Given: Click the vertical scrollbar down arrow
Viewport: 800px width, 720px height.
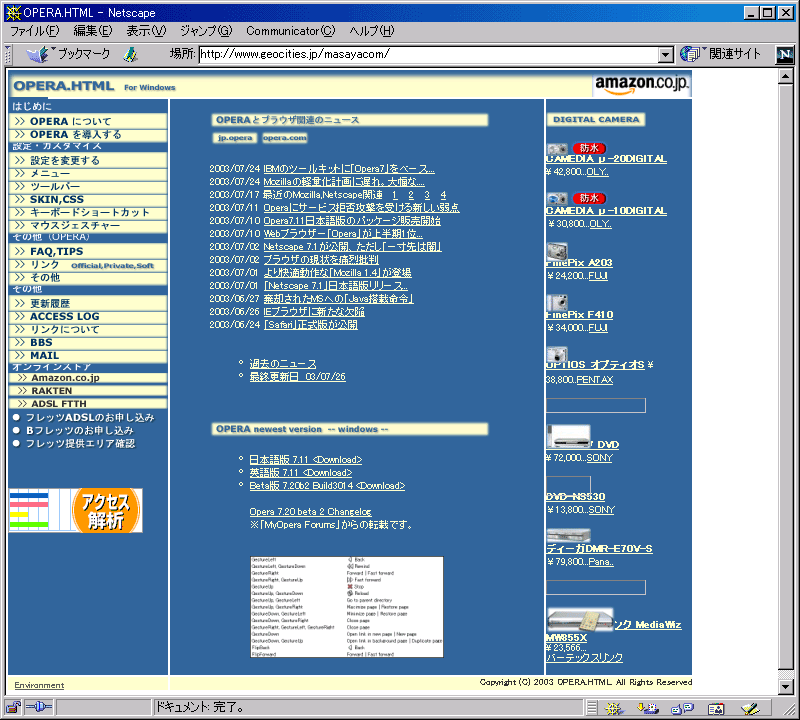Looking at the screenshot, I should click(786, 686).
